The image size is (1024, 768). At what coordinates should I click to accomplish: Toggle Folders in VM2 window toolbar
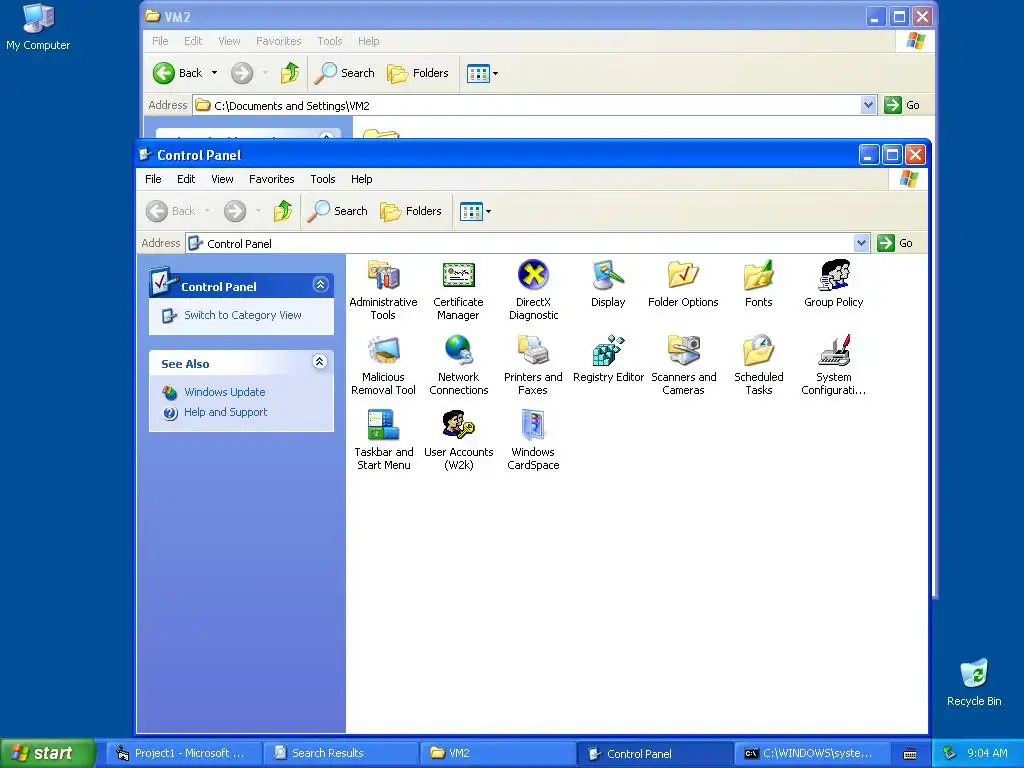pyautogui.click(x=417, y=73)
